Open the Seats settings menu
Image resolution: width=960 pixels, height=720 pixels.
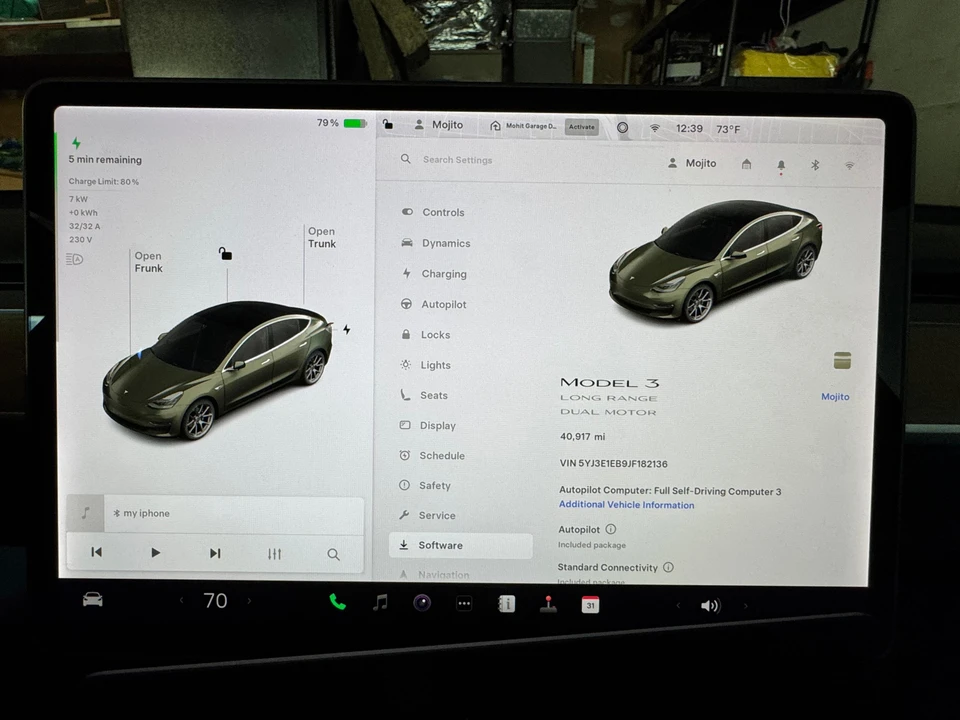(424, 395)
